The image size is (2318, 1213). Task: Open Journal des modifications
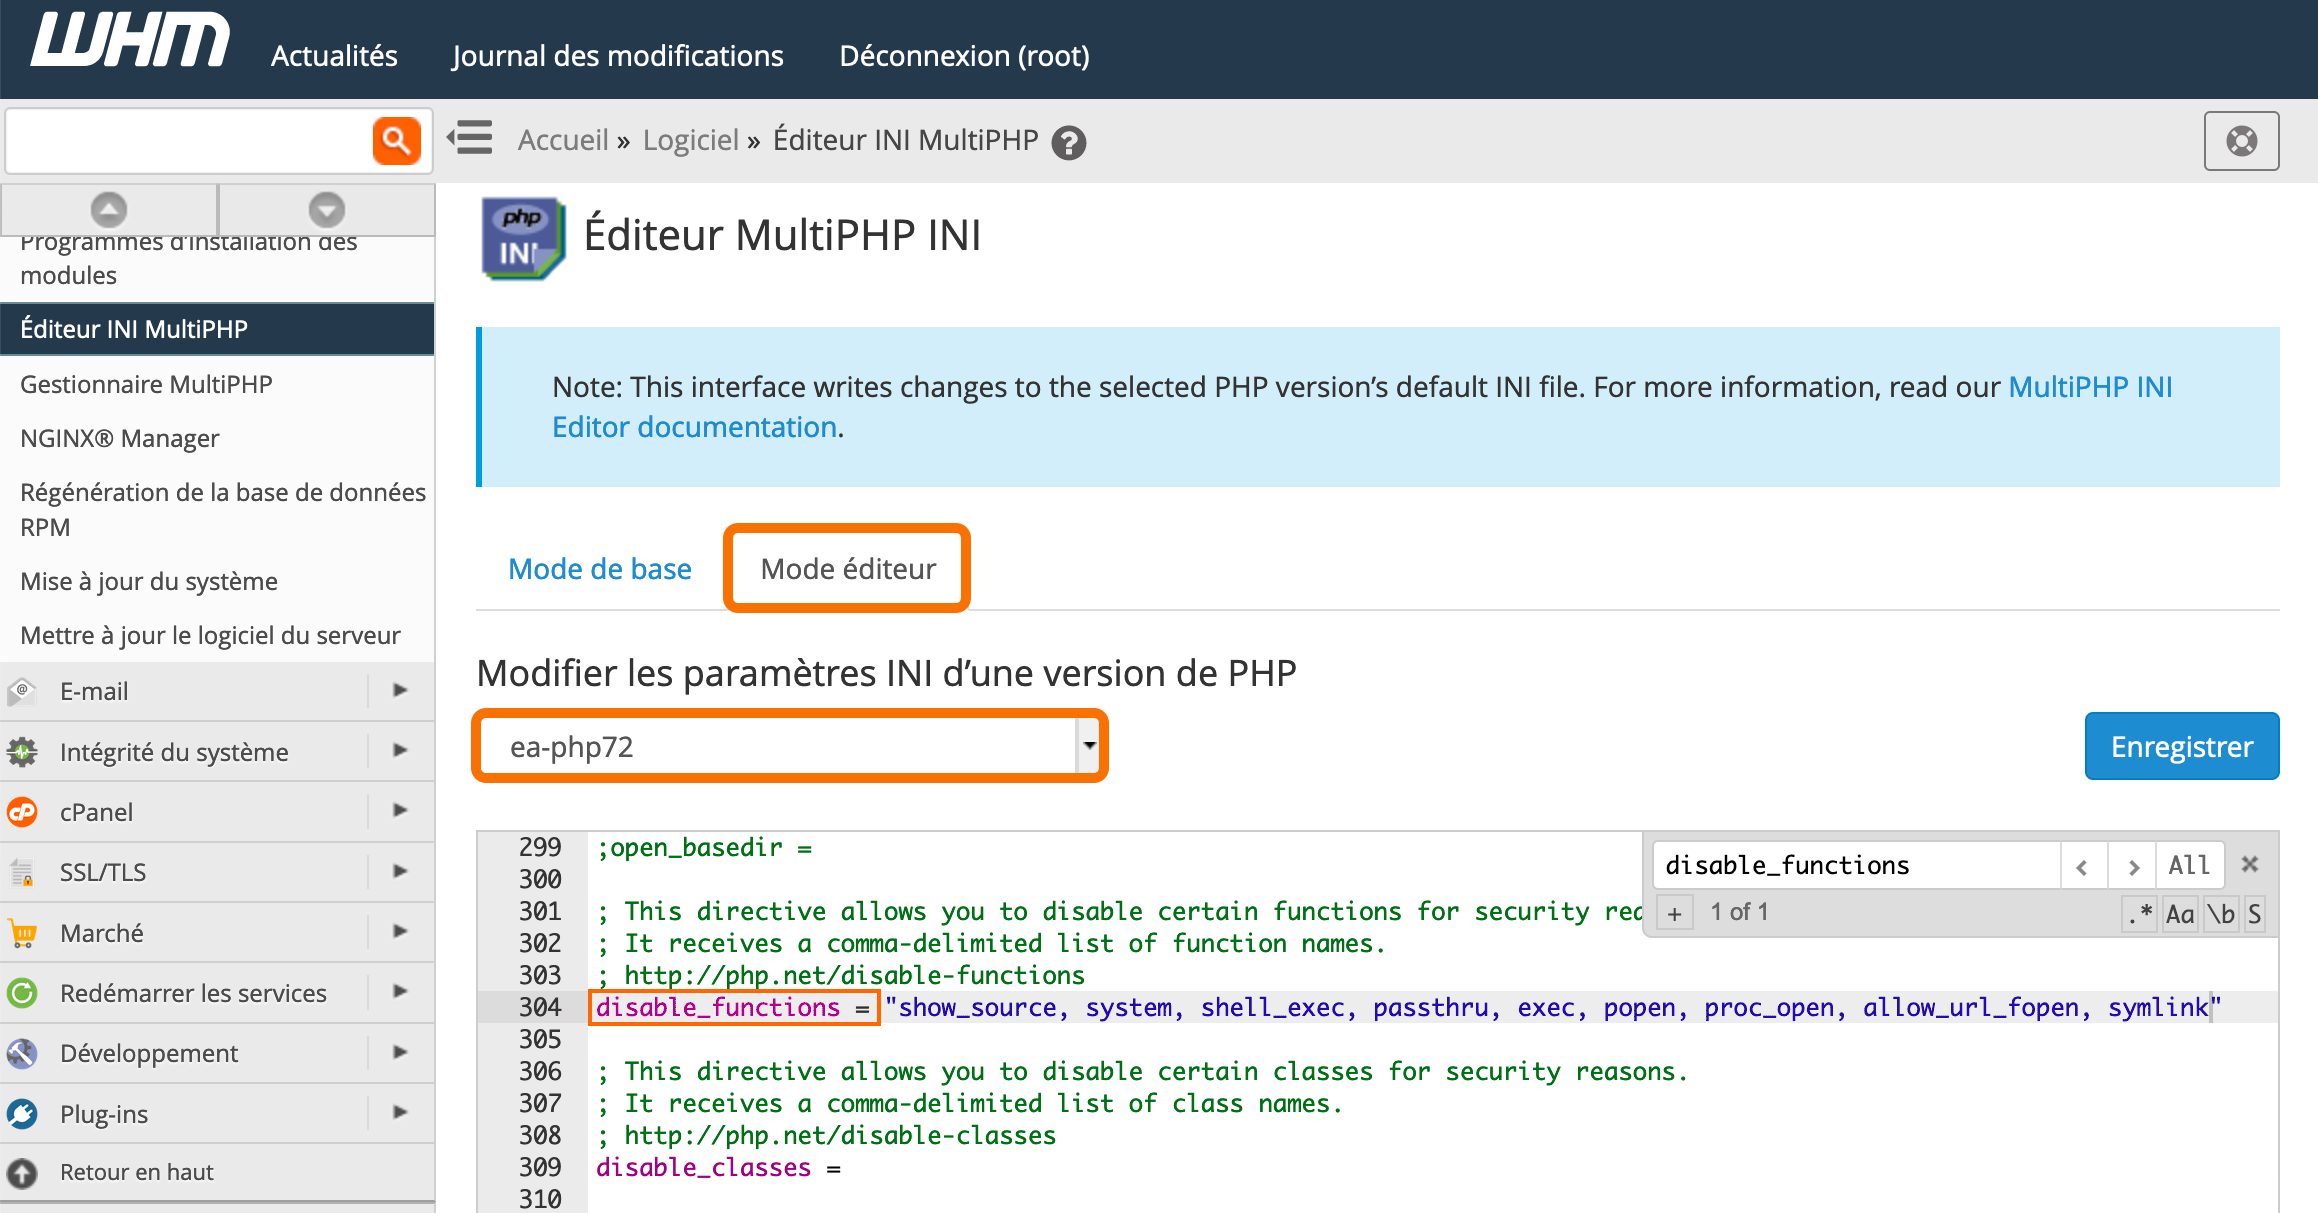point(617,56)
